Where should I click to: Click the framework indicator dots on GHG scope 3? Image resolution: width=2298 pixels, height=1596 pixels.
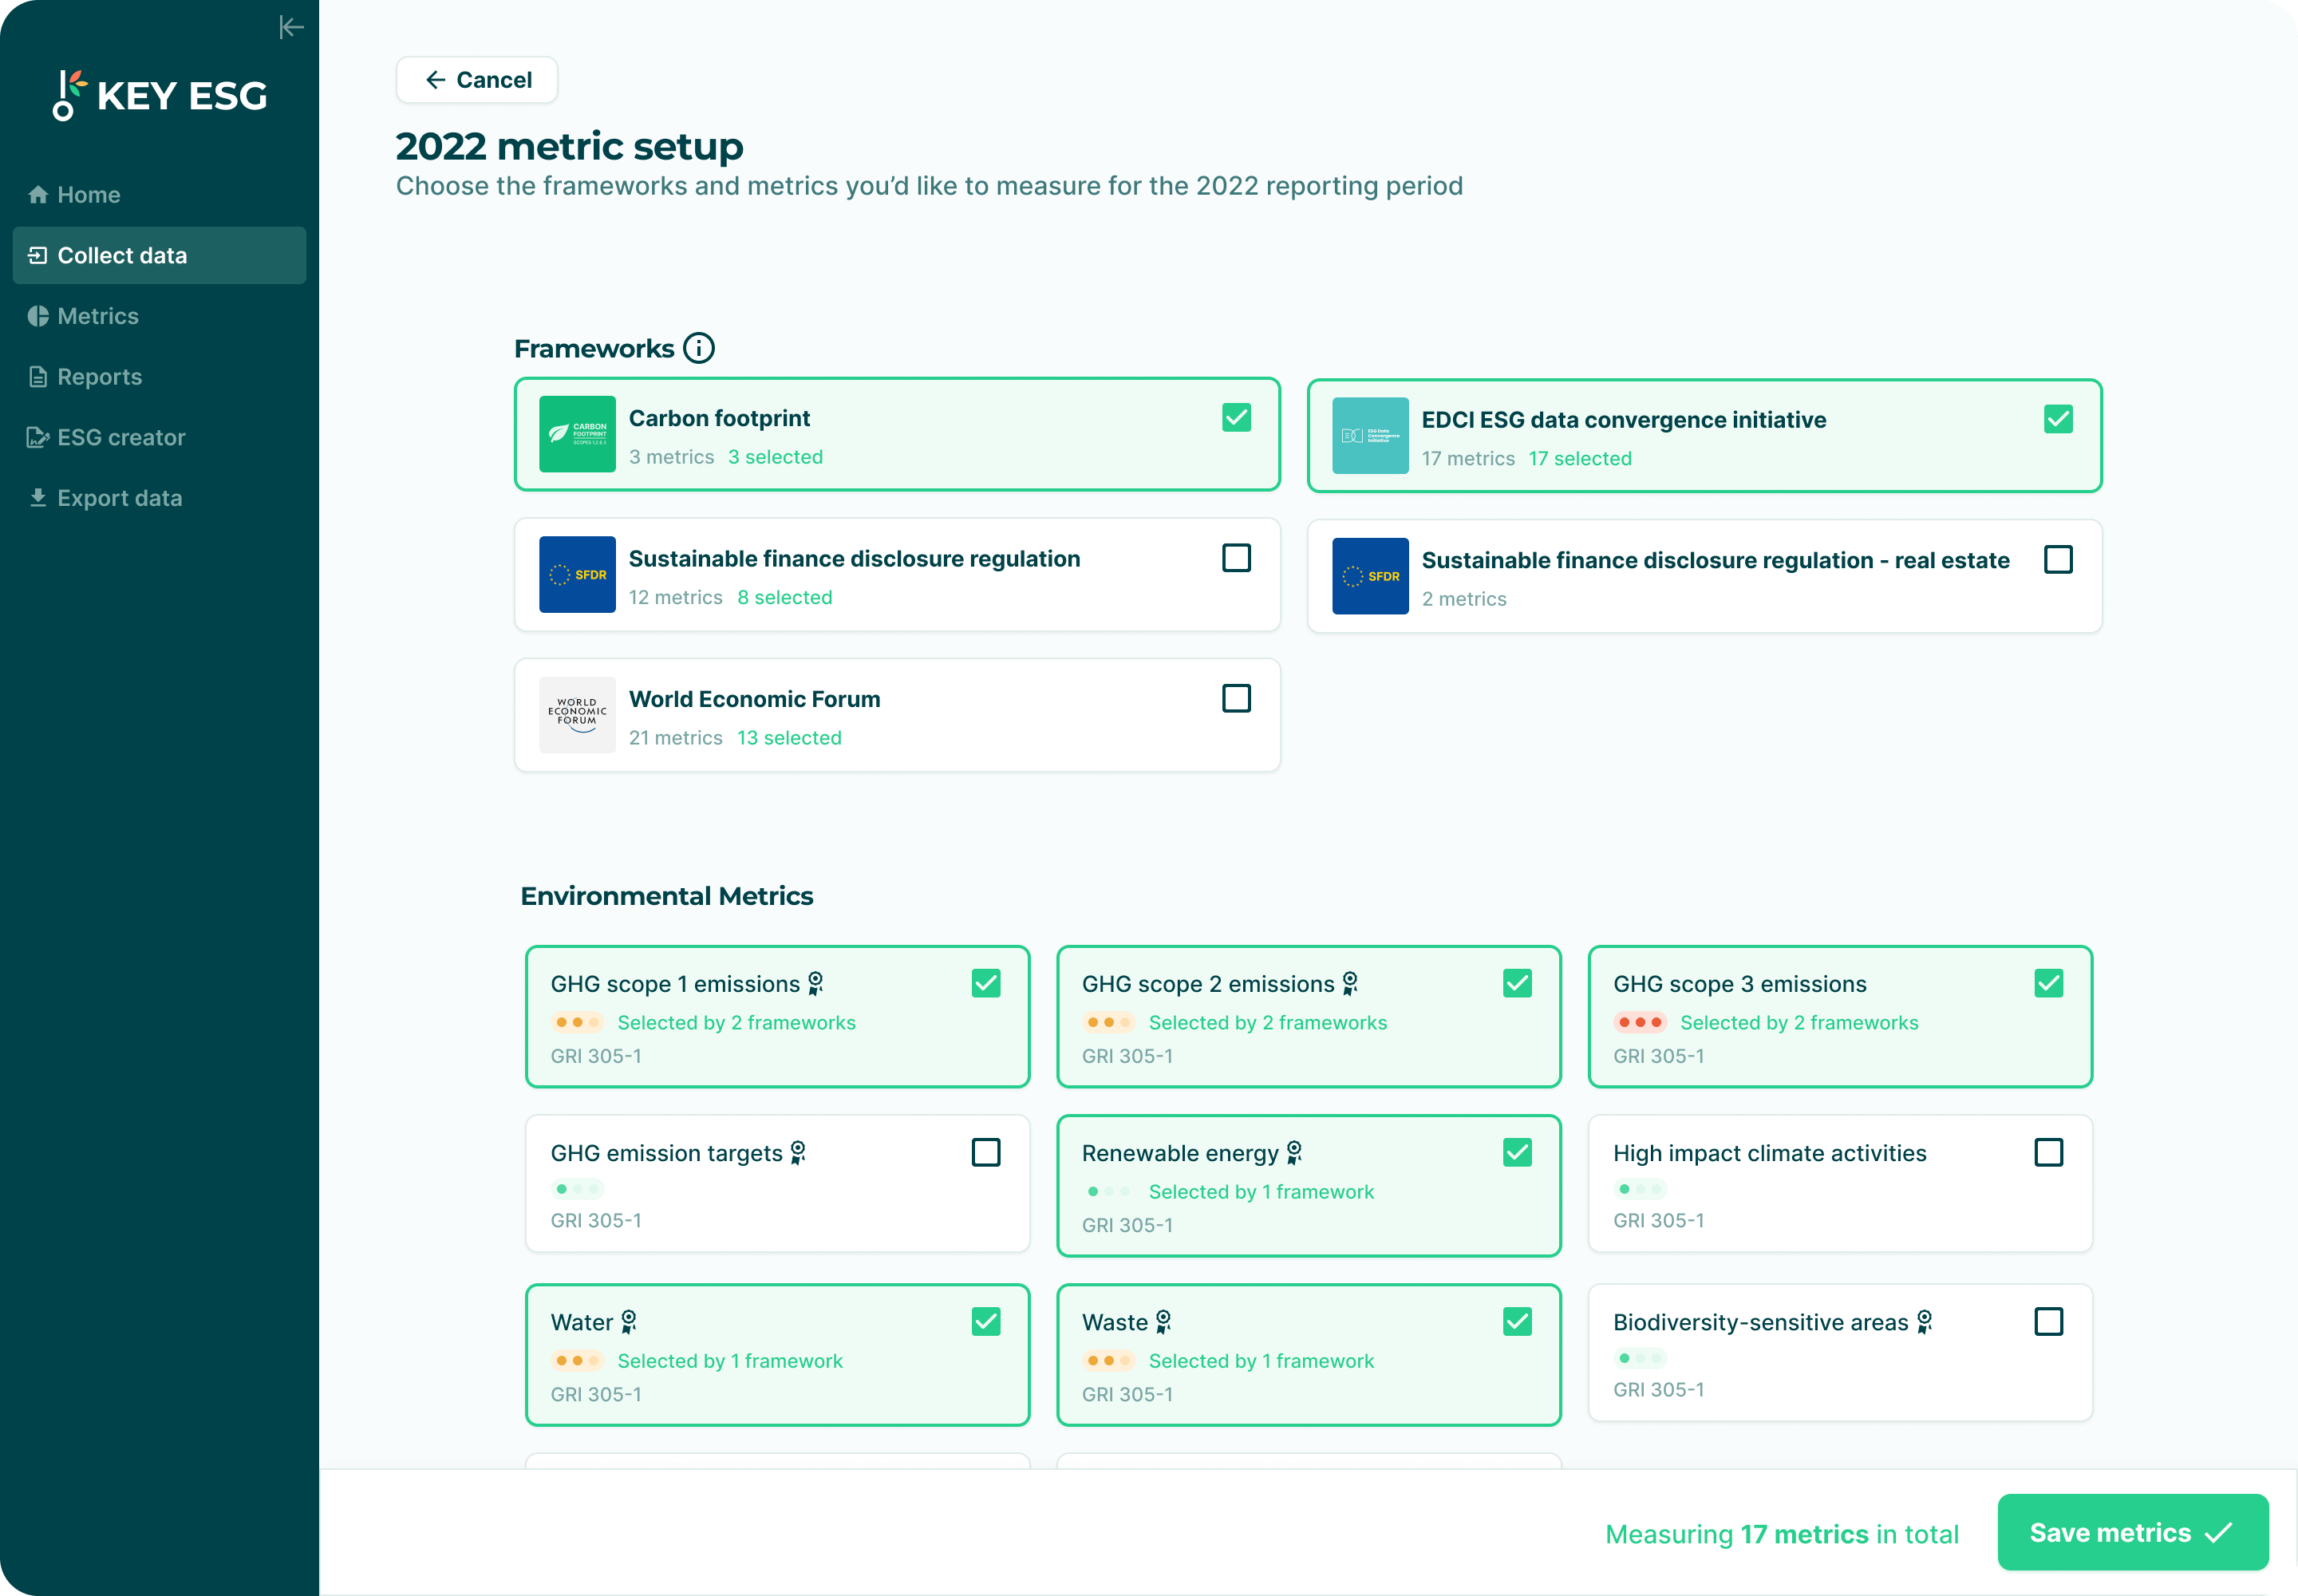[1641, 1022]
